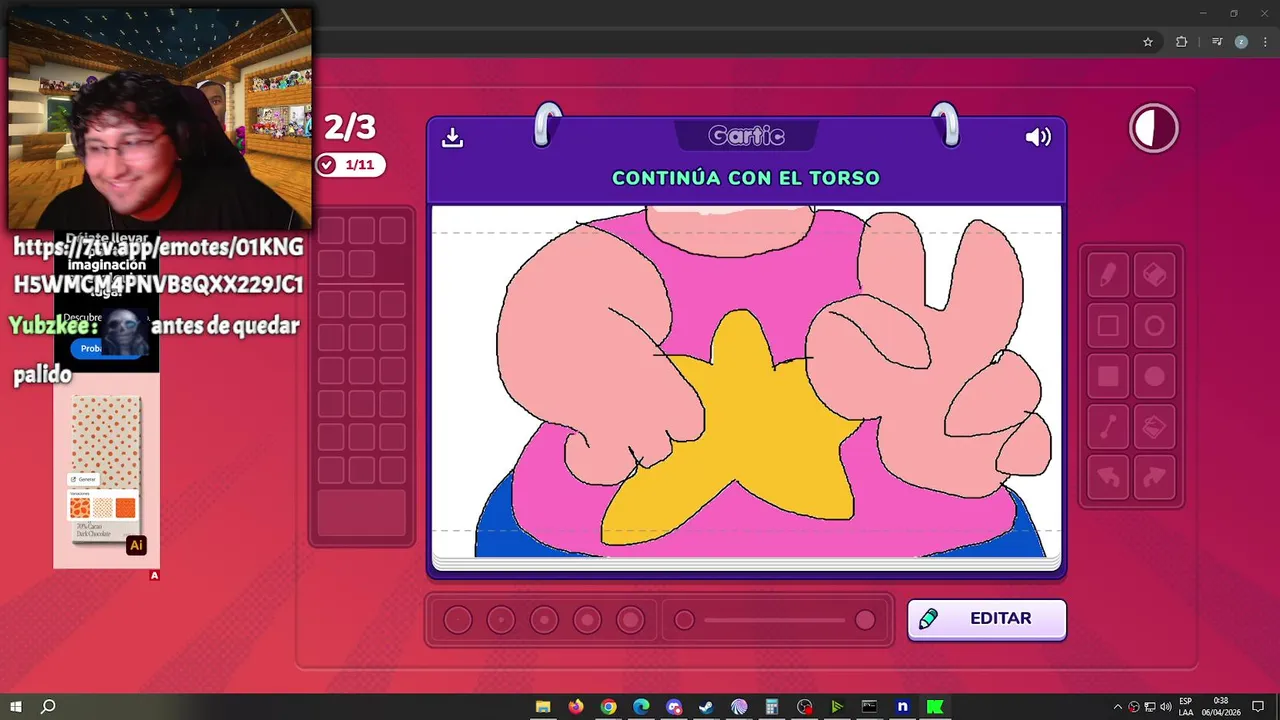Open the taskbar clock showing 0:38
The height and width of the screenshot is (720, 1280).
pos(1221,707)
